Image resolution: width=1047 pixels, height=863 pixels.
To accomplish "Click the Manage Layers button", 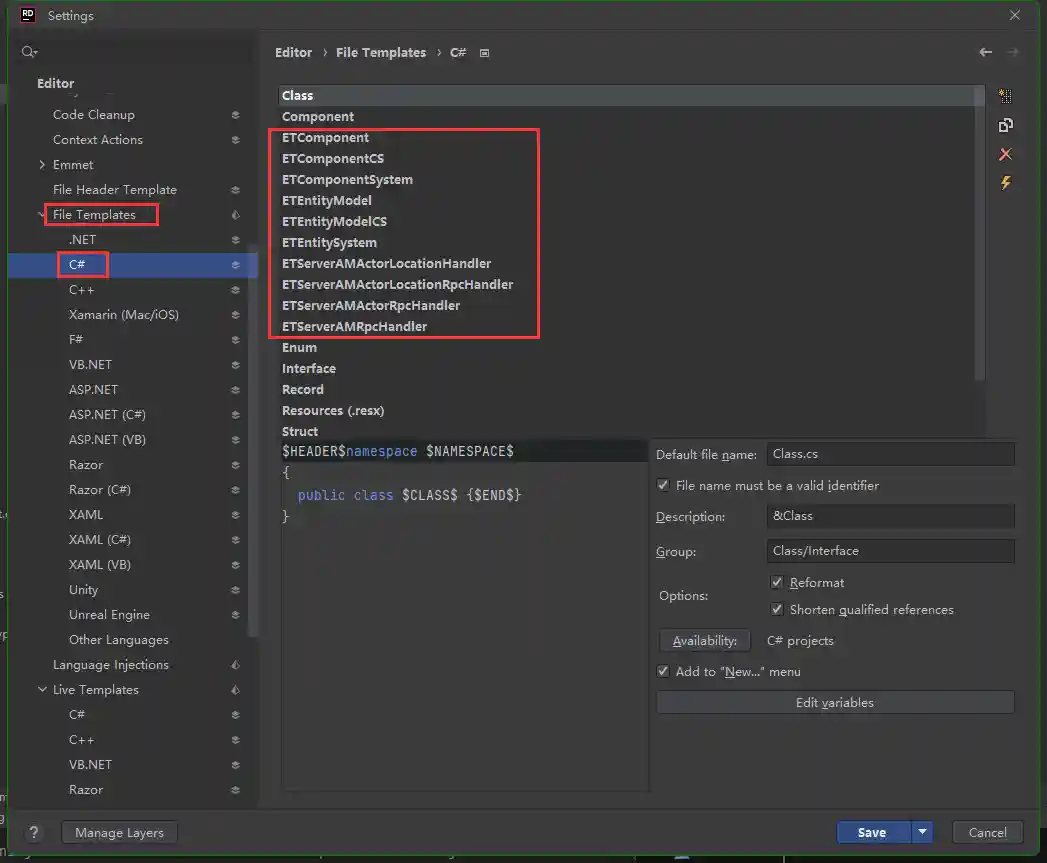I will point(119,832).
